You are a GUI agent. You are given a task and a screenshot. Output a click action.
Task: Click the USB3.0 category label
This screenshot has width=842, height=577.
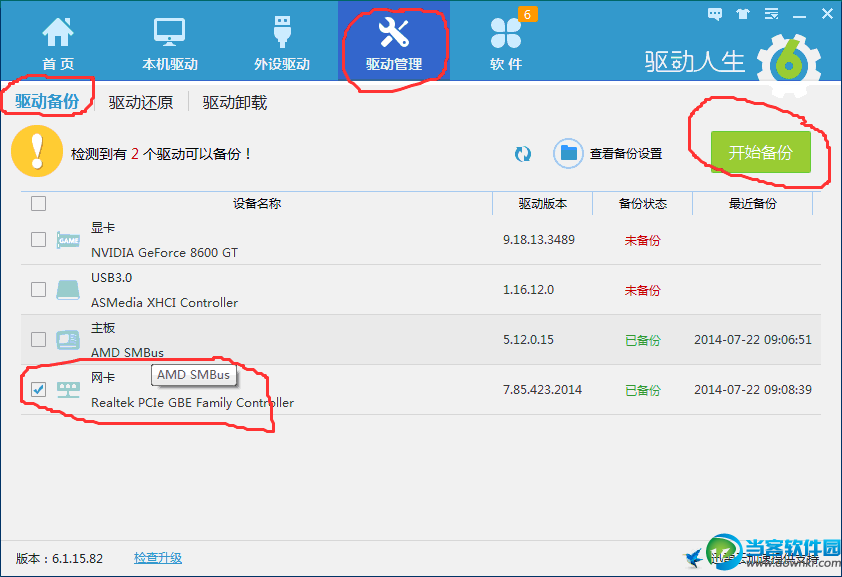click(x=111, y=277)
